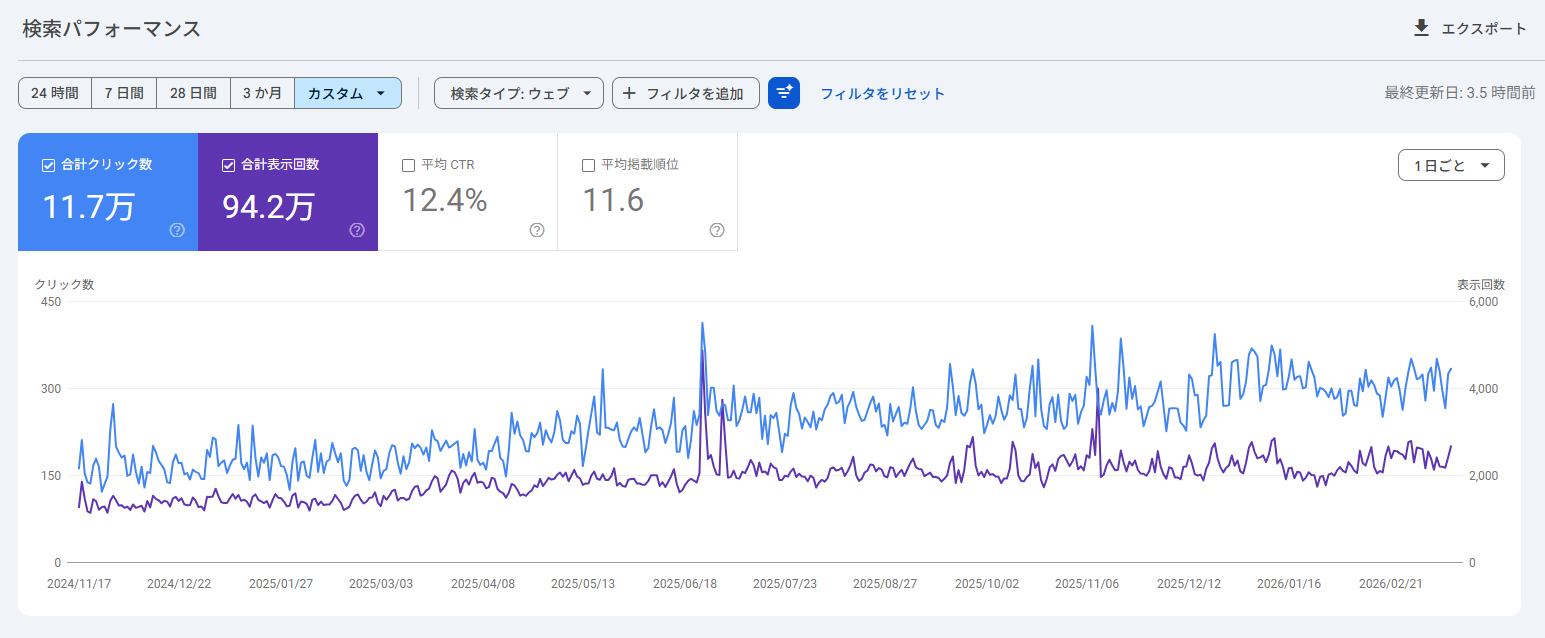Image resolution: width=1545 pixels, height=638 pixels.
Task: Open the advanced filter icon next to filters
Action: (783, 93)
